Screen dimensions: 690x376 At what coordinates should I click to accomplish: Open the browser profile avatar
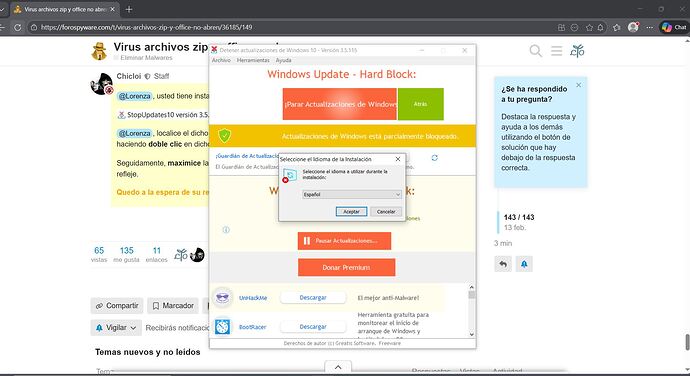[633, 27]
